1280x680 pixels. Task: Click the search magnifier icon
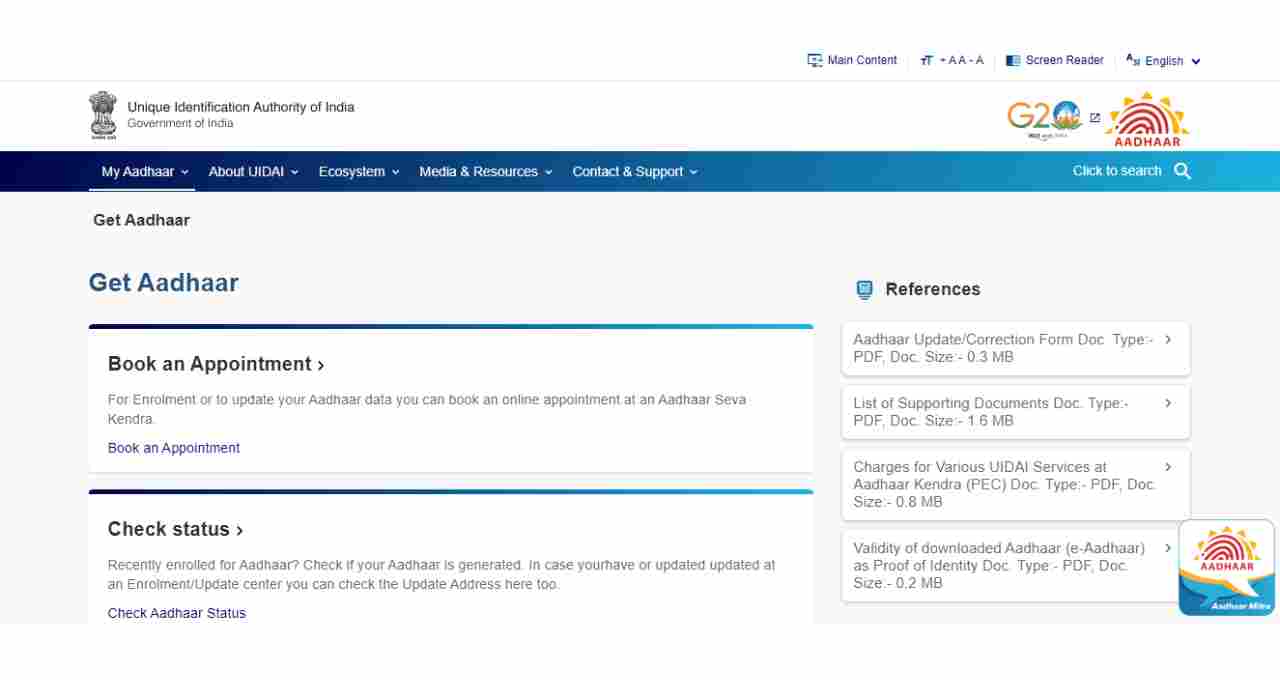1183,171
